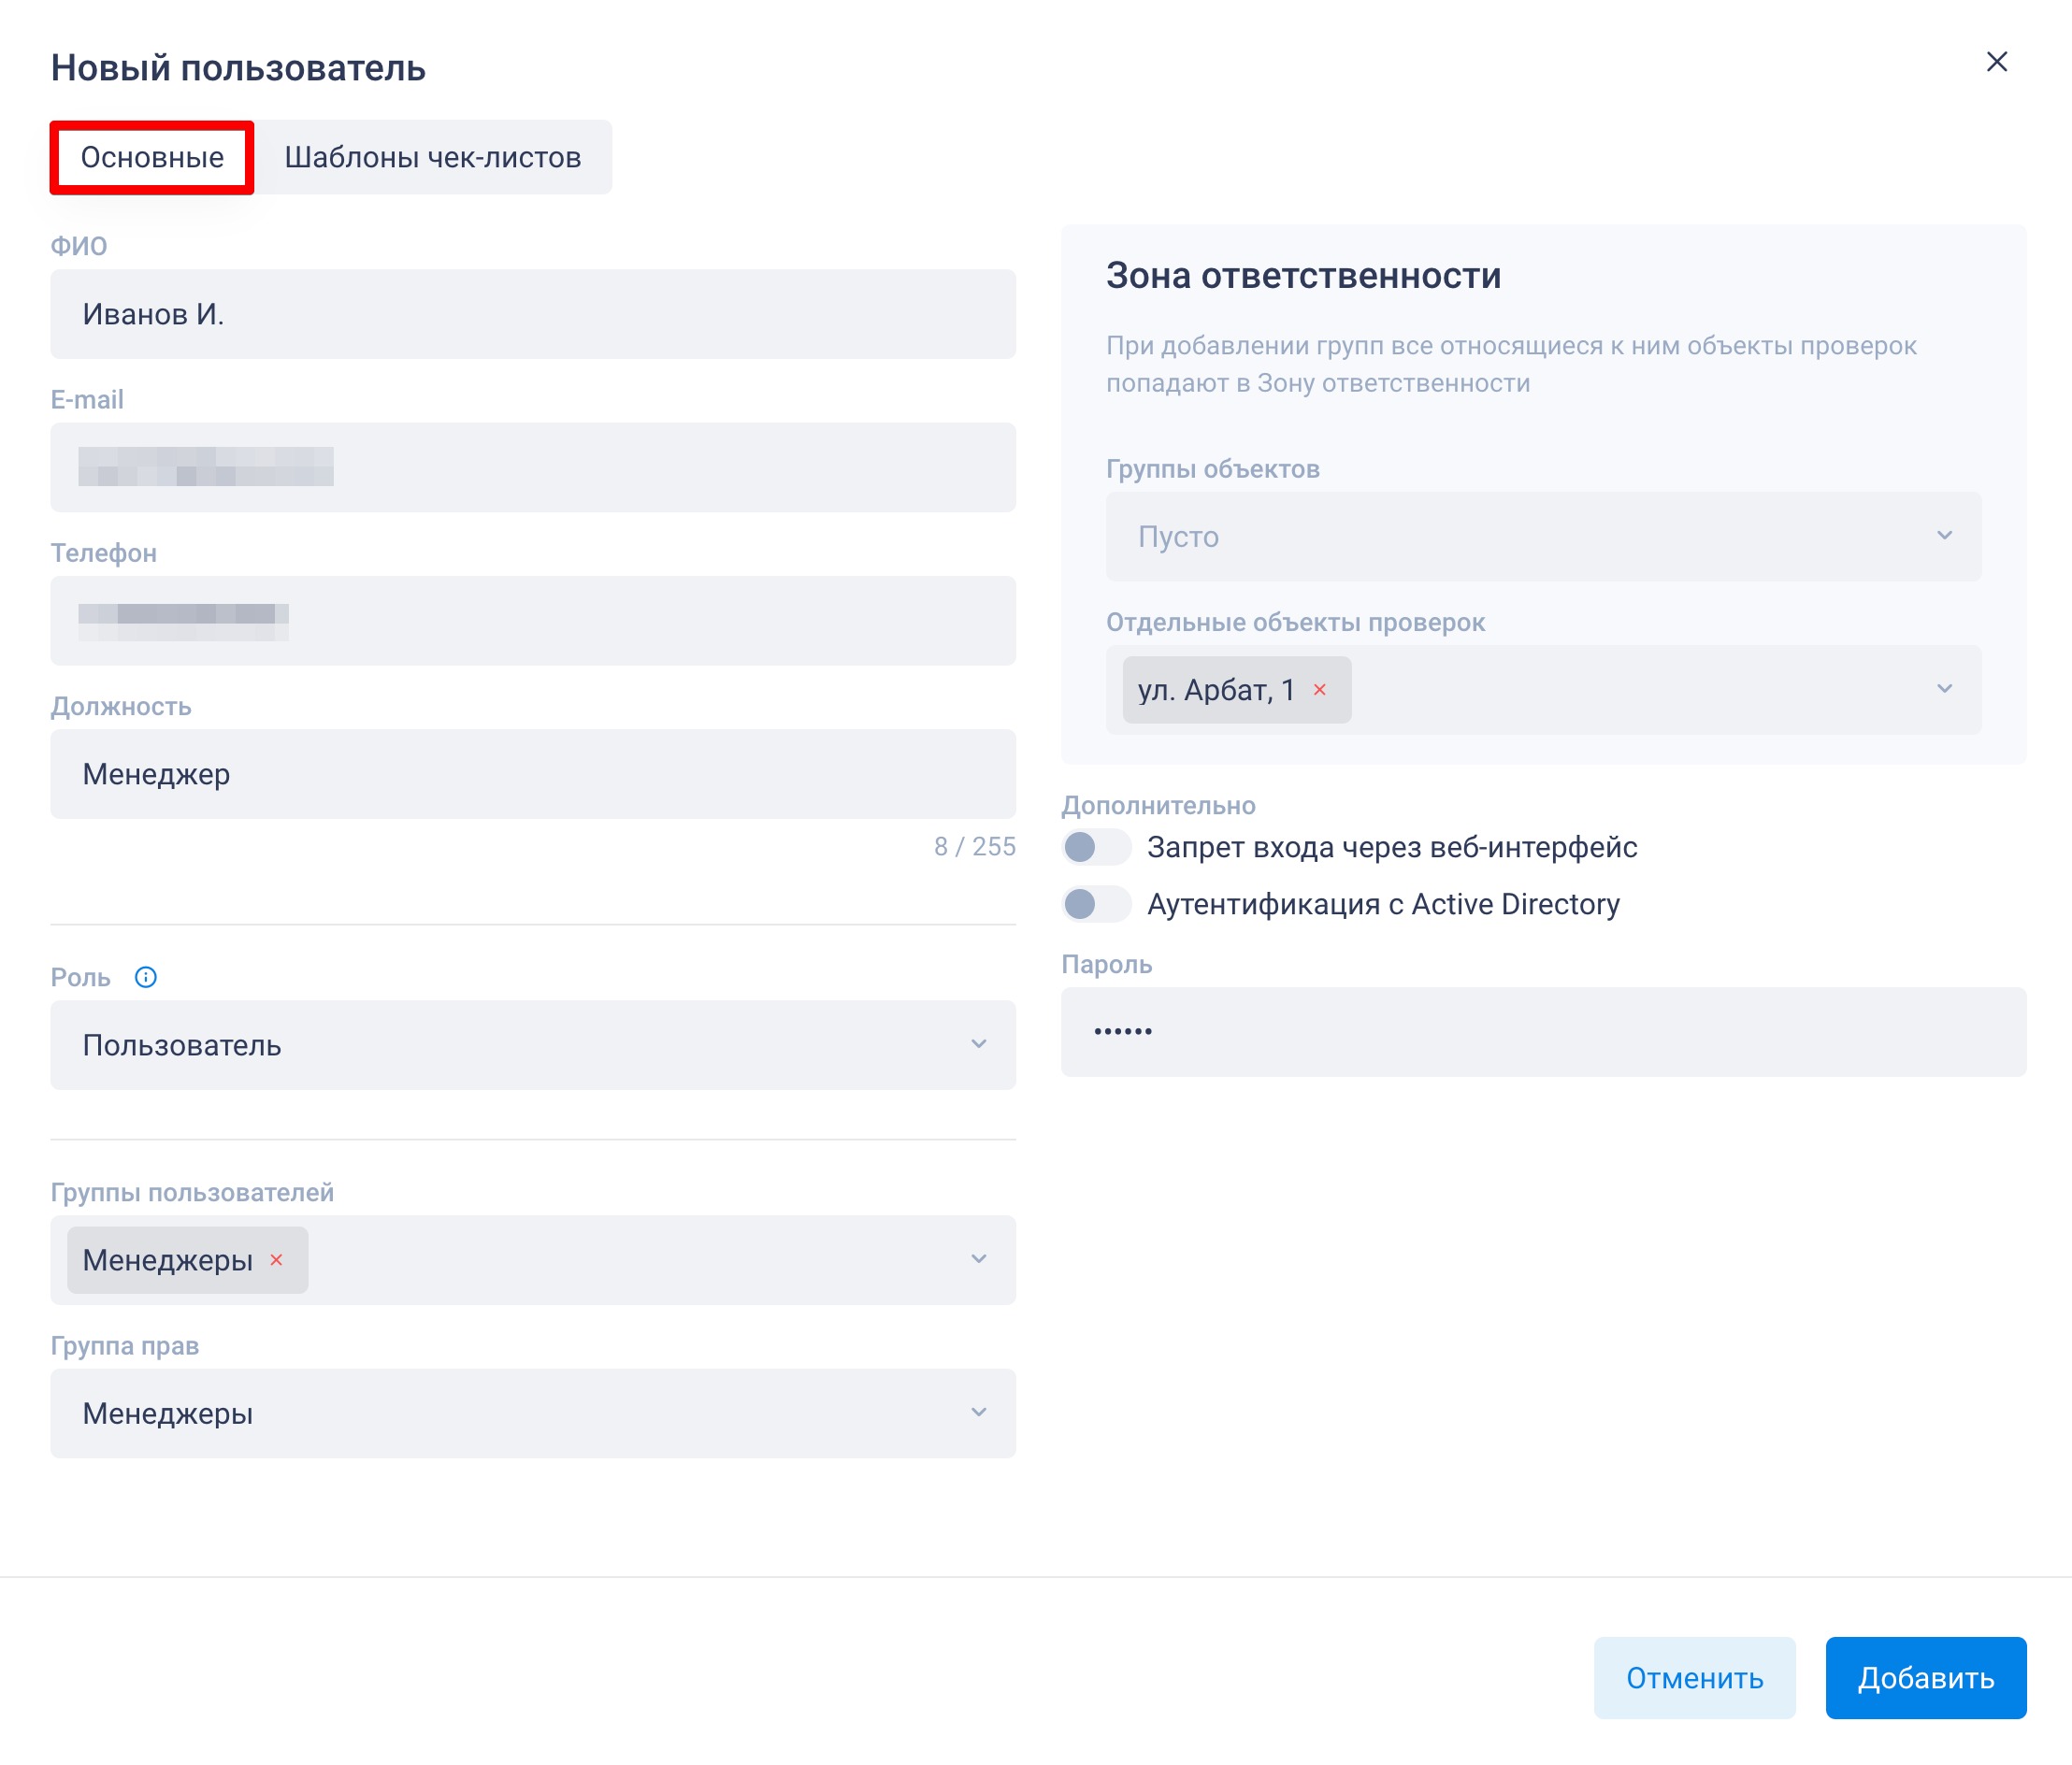Image resolution: width=2072 pixels, height=1765 pixels.
Task: Enable Аутентификация с Active Directory switch
Action: (x=1095, y=905)
